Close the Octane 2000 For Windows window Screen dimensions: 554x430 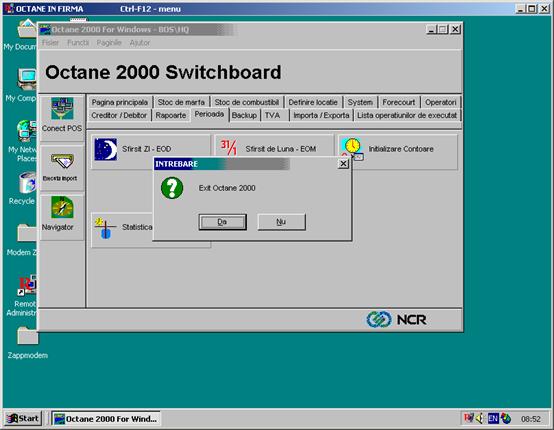coord(455,30)
